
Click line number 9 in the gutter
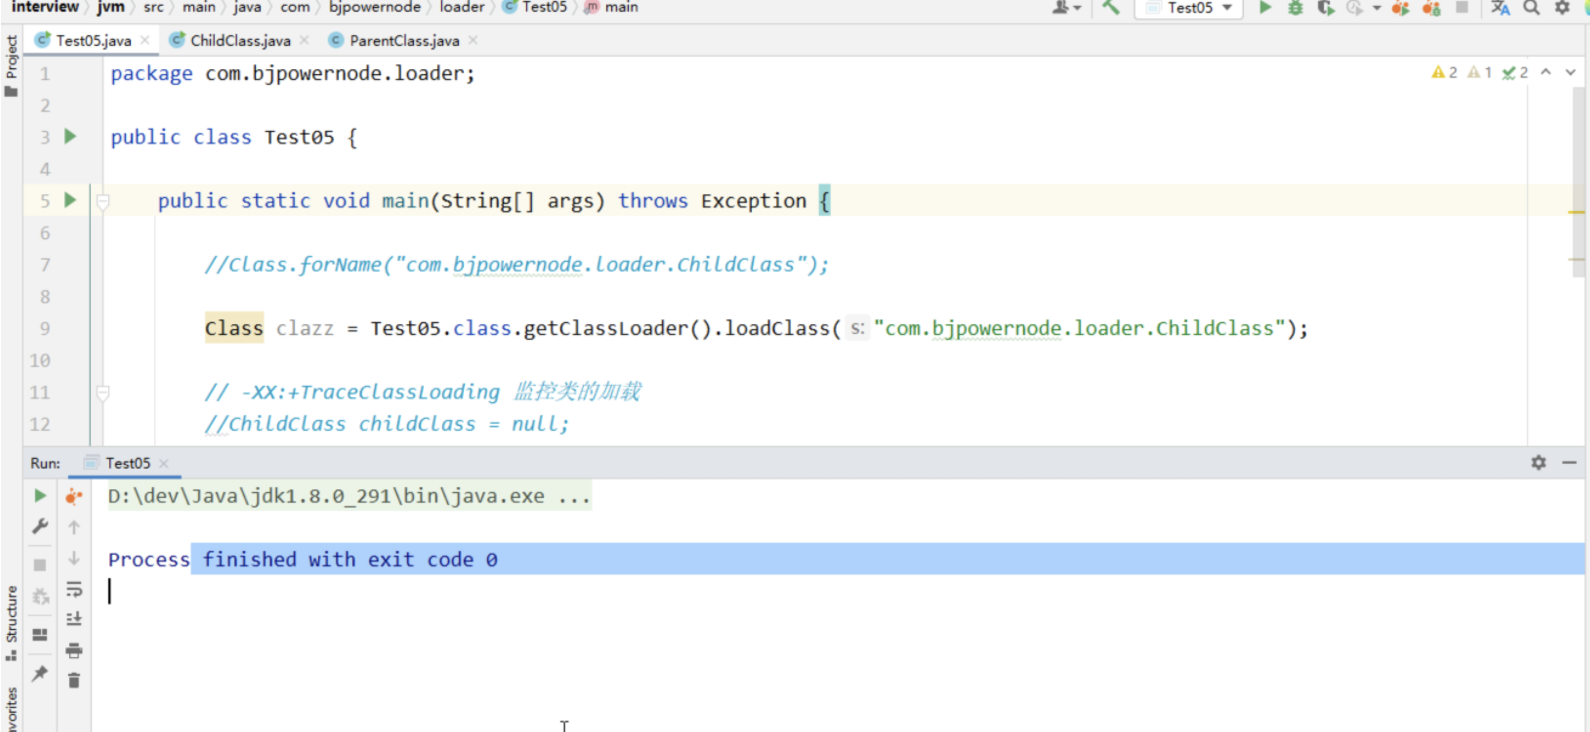point(45,328)
